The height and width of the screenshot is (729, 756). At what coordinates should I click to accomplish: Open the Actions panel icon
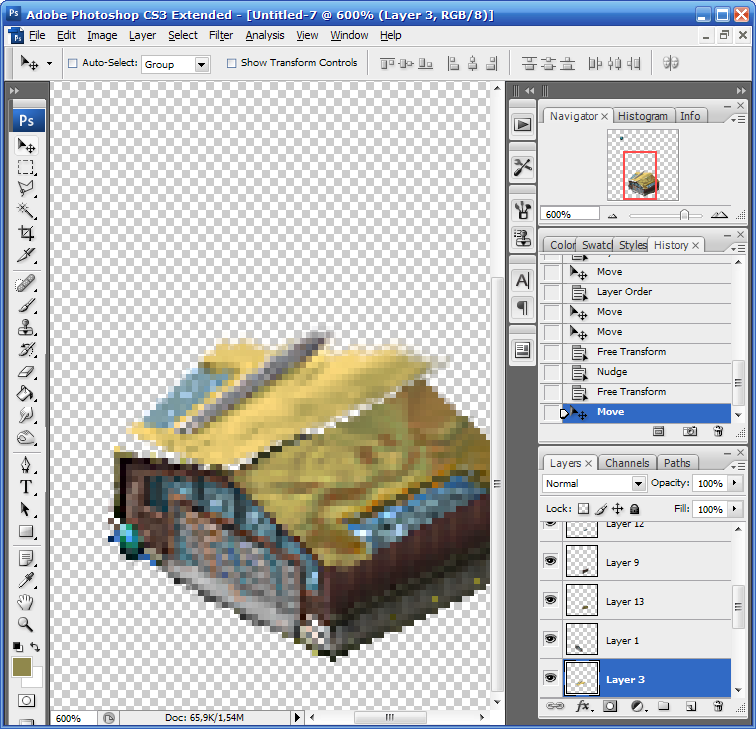[x=522, y=125]
